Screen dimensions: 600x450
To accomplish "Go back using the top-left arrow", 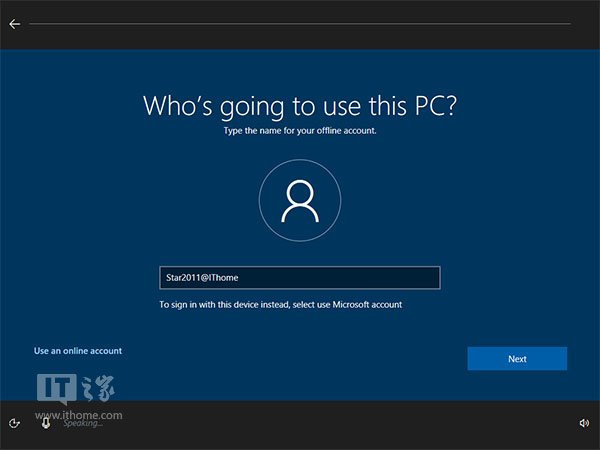I will (14, 24).
